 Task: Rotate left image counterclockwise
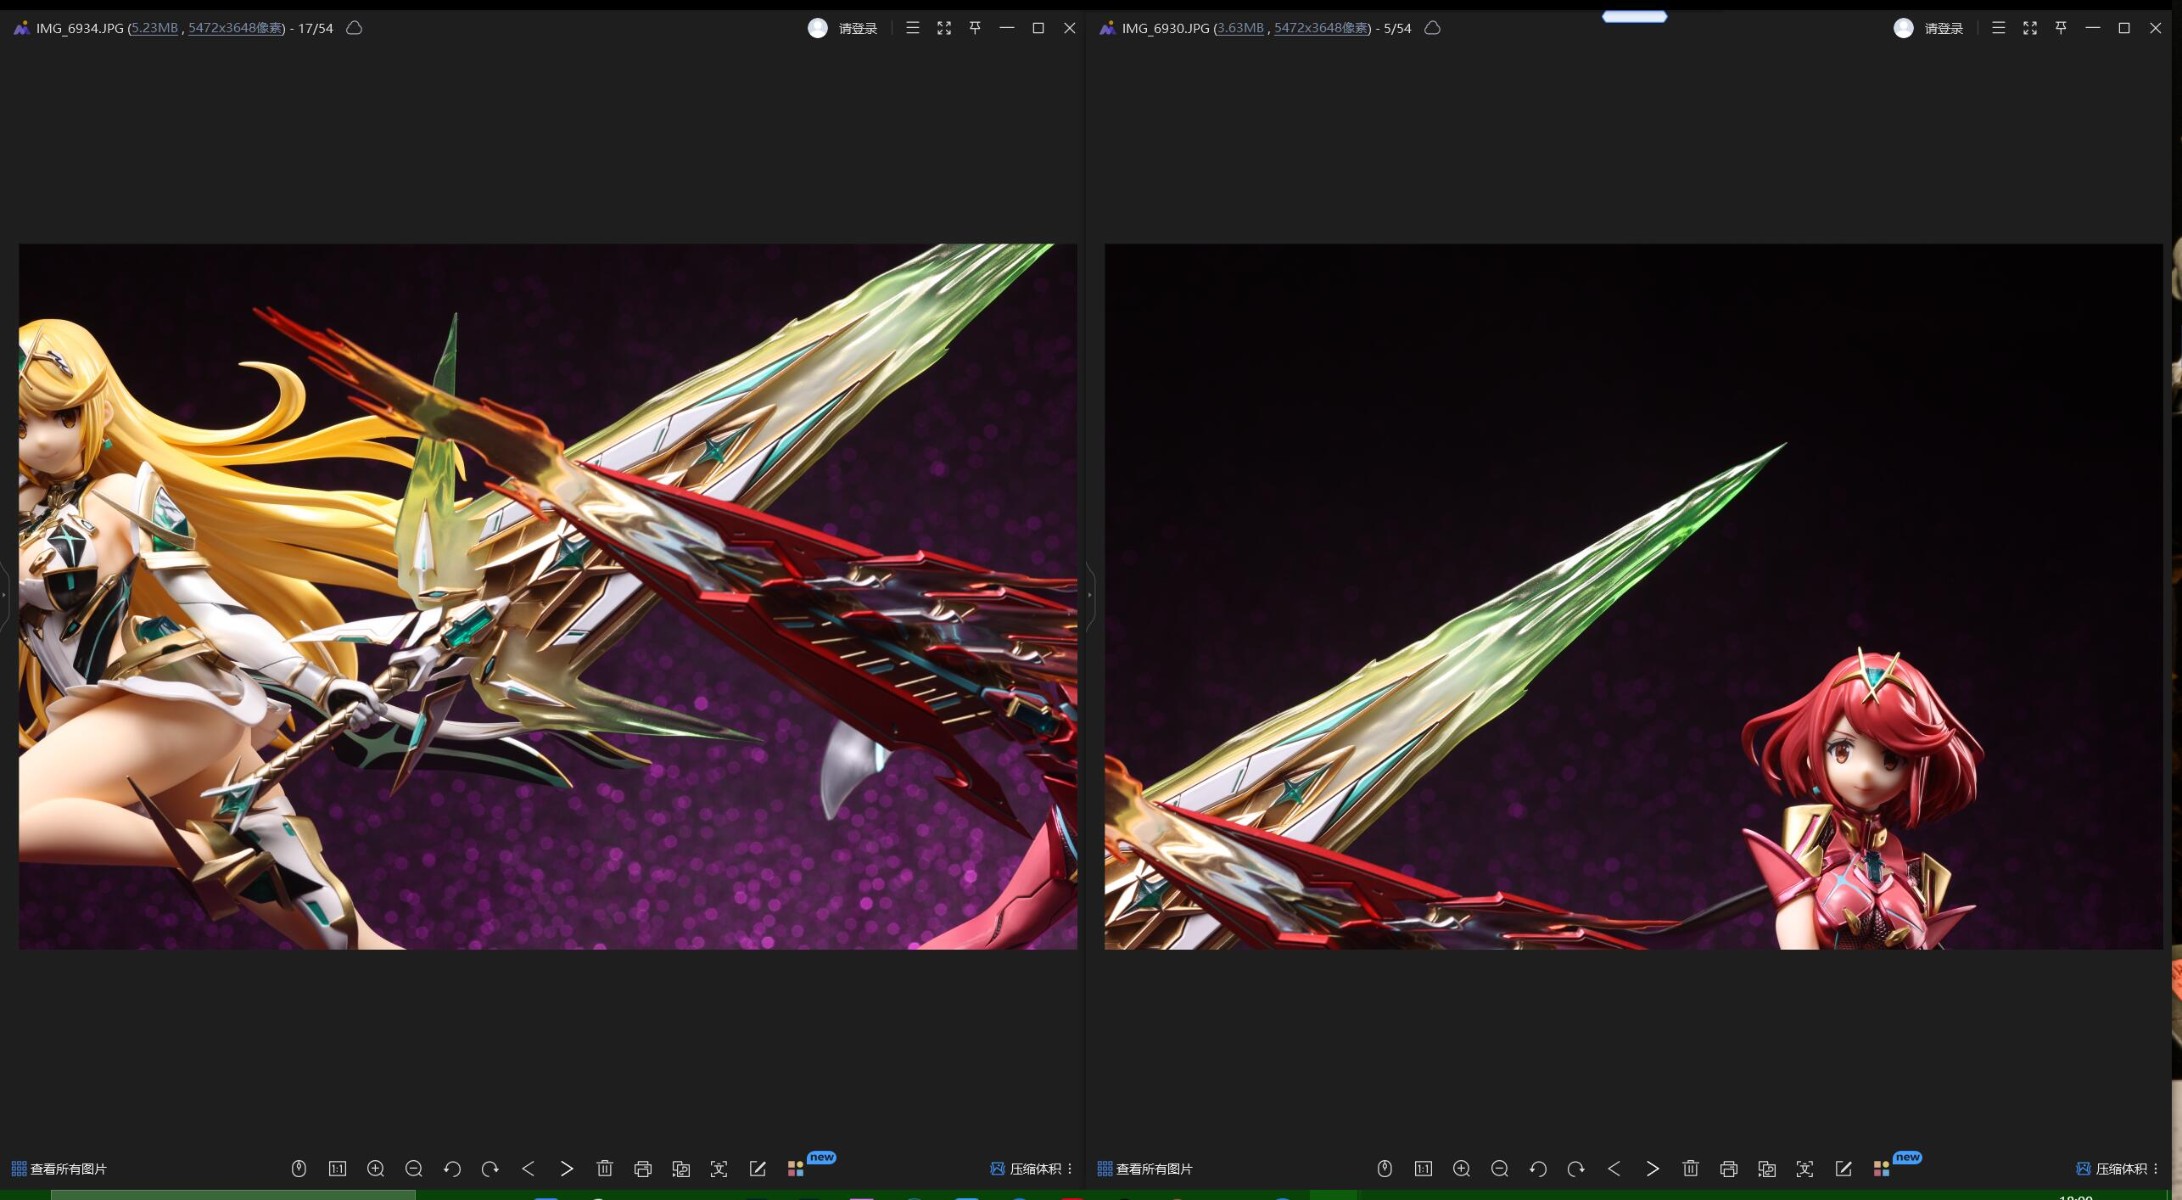pos(452,1168)
